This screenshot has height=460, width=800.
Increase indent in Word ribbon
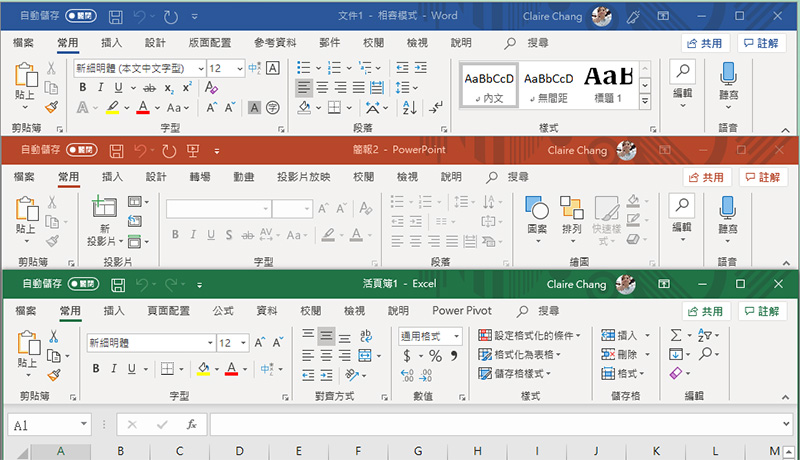(x=420, y=68)
